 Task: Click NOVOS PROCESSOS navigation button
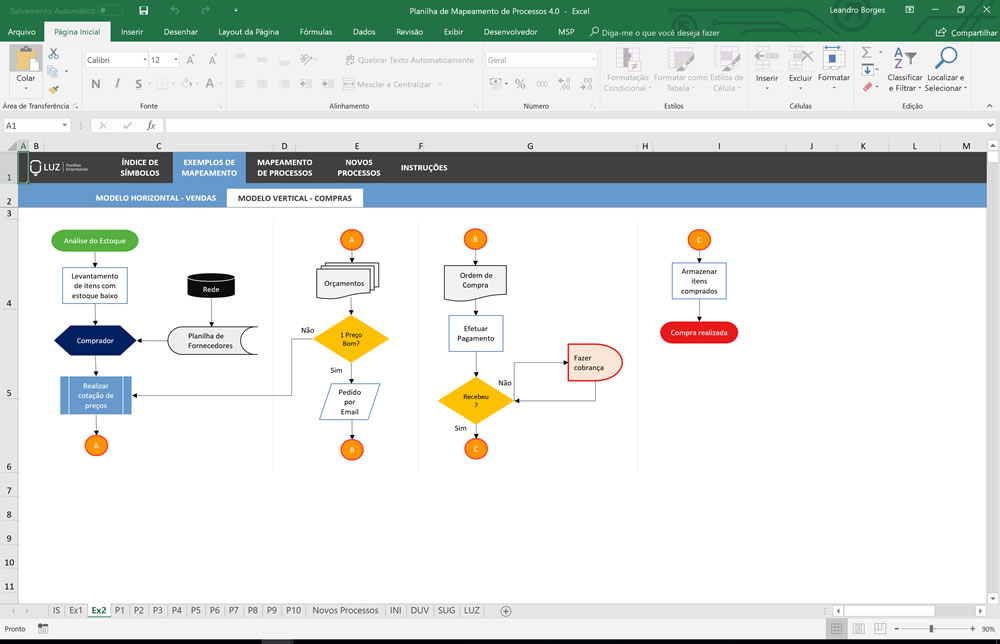click(x=358, y=168)
